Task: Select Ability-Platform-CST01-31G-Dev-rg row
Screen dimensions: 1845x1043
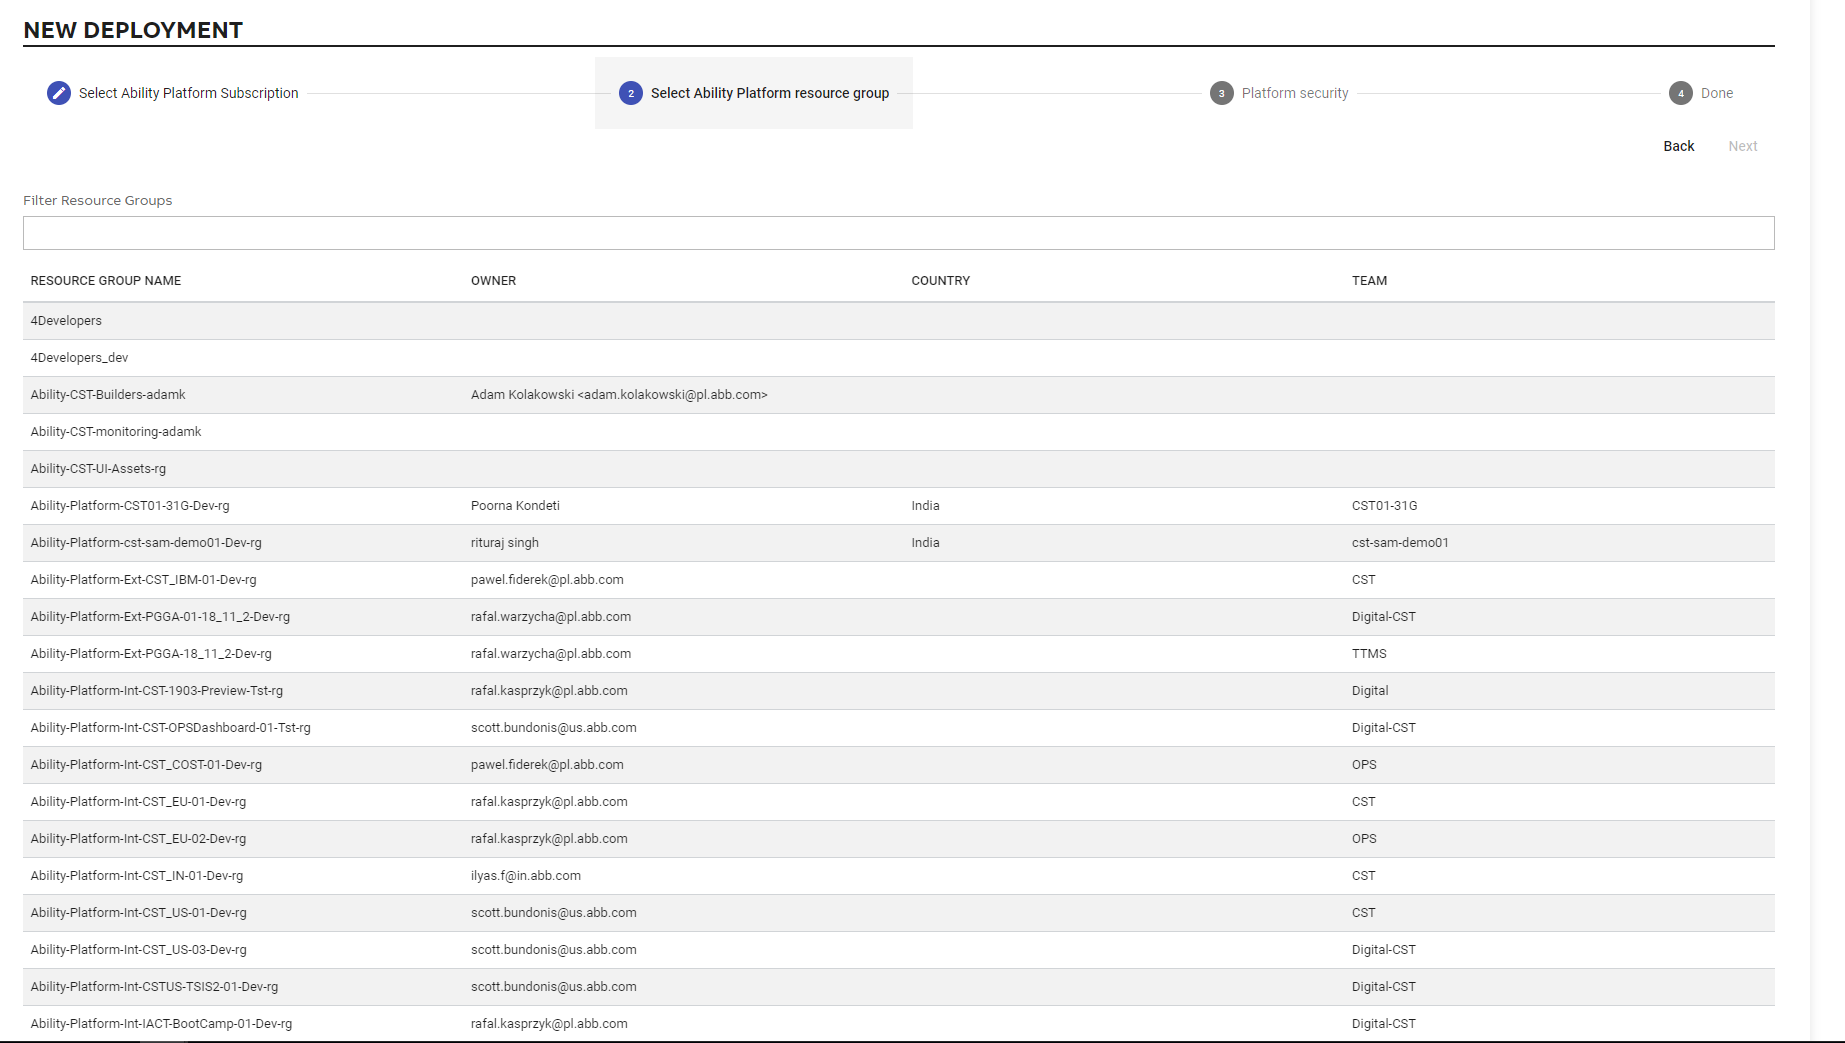Action: coord(899,506)
